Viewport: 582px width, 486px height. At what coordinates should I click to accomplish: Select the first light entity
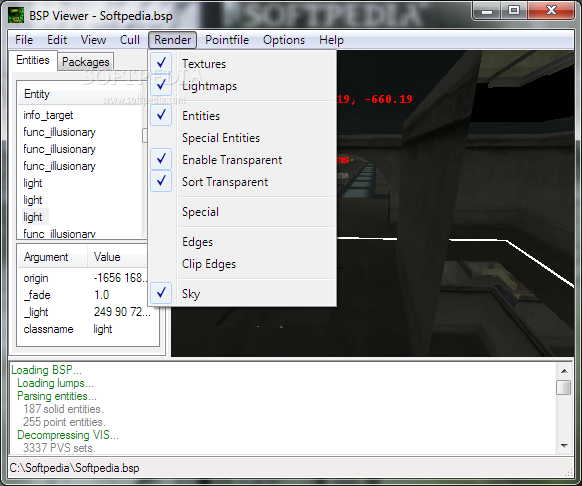click(x=33, y=183)
